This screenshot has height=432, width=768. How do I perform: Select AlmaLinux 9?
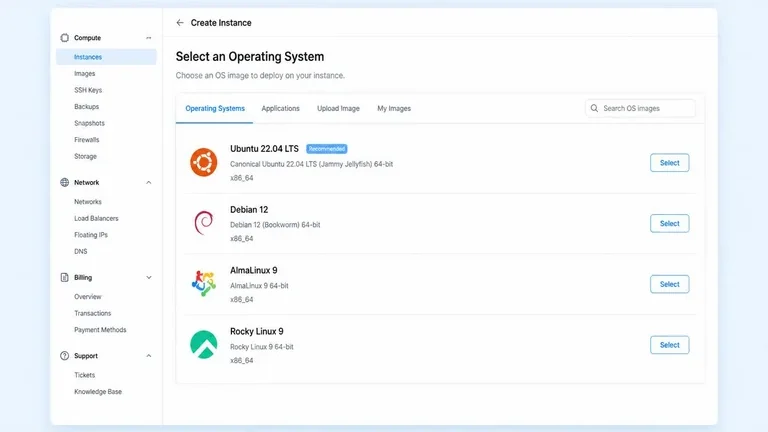click(670, 284)
